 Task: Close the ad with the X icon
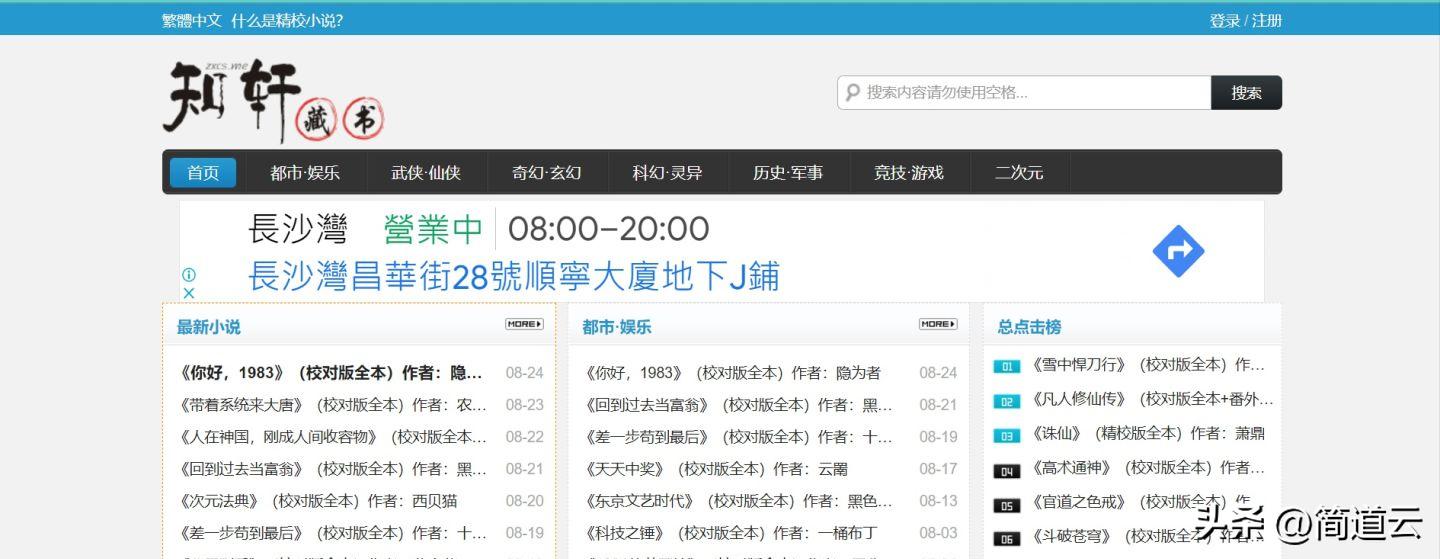(x=188, y=293)
